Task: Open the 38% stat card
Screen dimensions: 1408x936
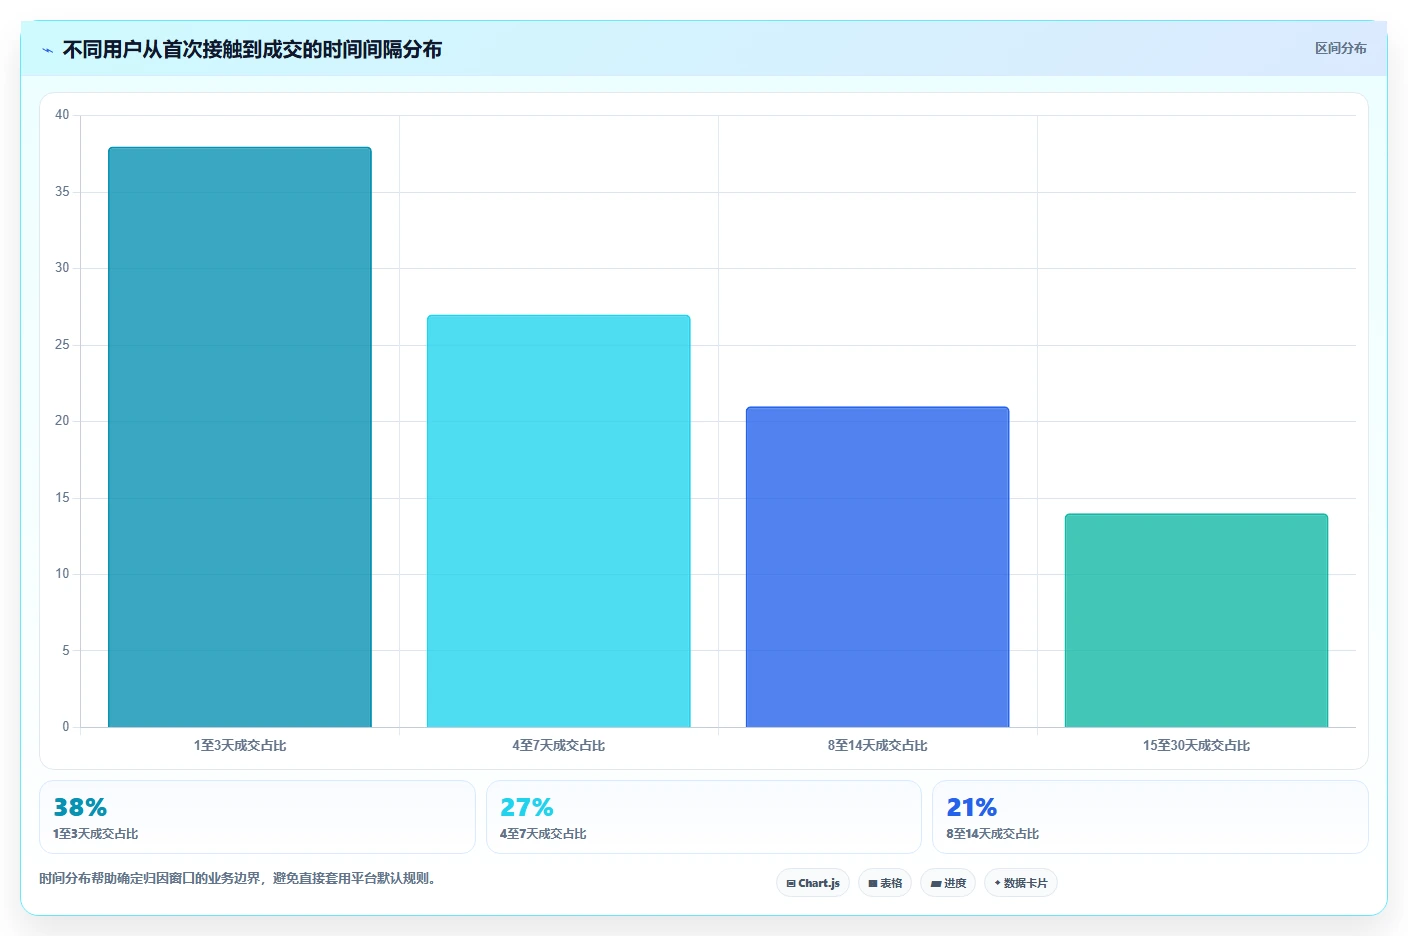Action: 257,817
